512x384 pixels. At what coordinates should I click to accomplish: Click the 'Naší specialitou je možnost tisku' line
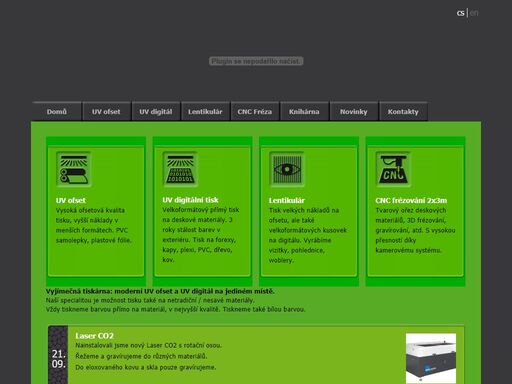click(x=150, y=300)
